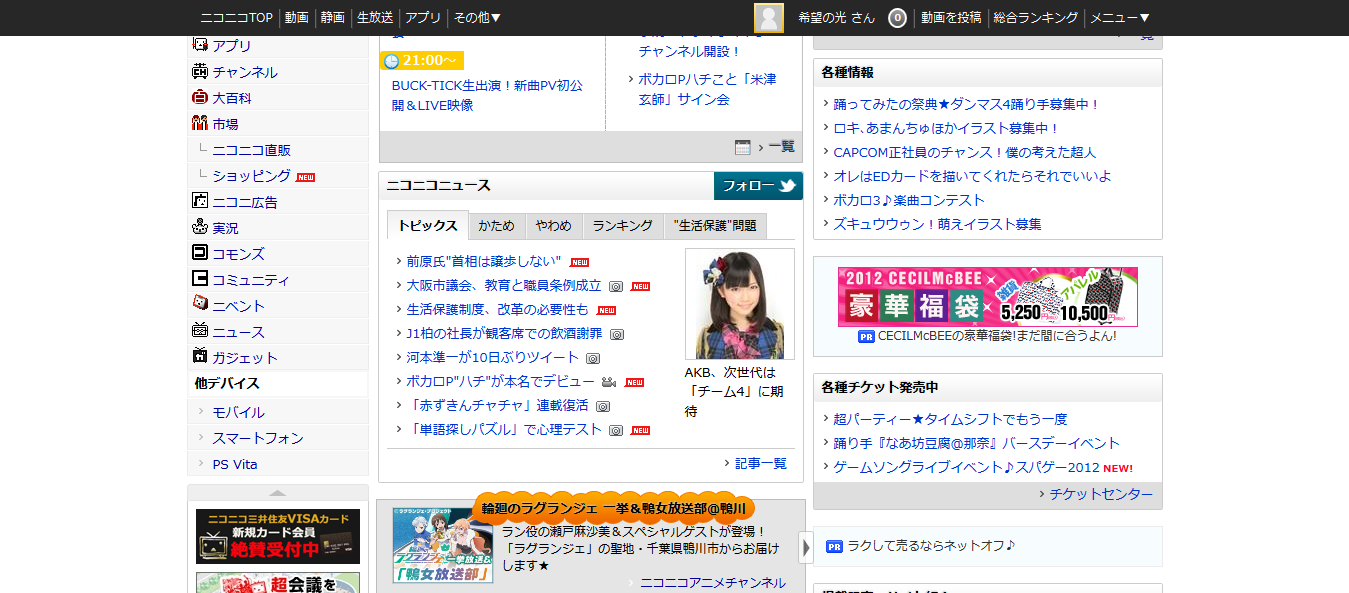Open the その他▼ dropdown in top bar
The image size is (1349, 593).
[x=477, y=18]
